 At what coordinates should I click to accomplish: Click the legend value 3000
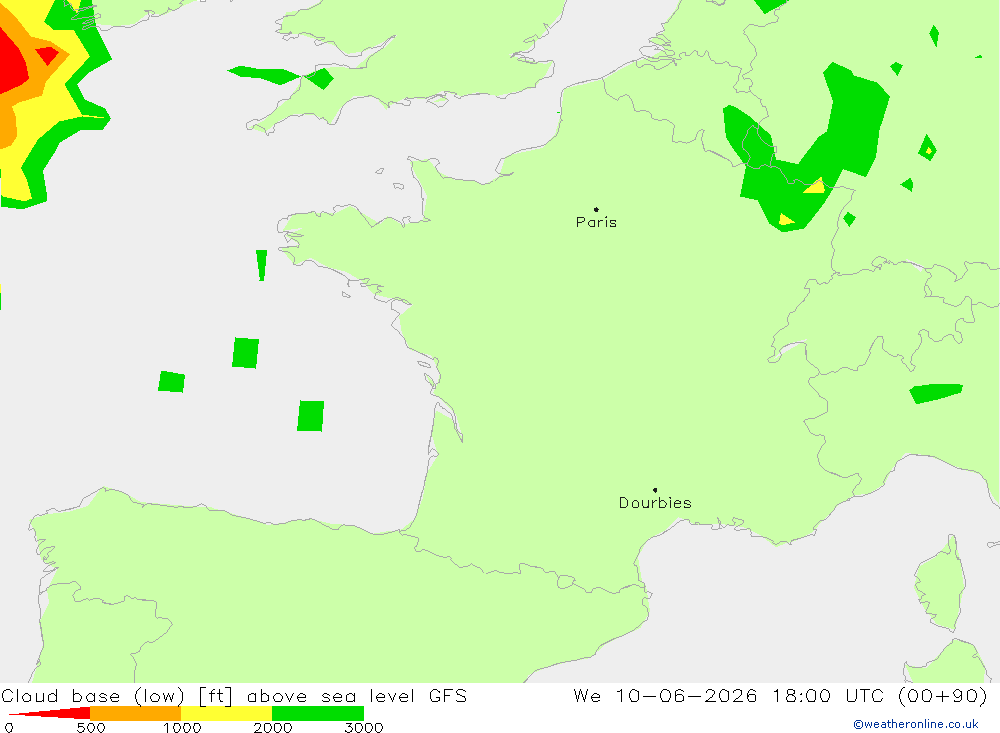click(364, 727)
